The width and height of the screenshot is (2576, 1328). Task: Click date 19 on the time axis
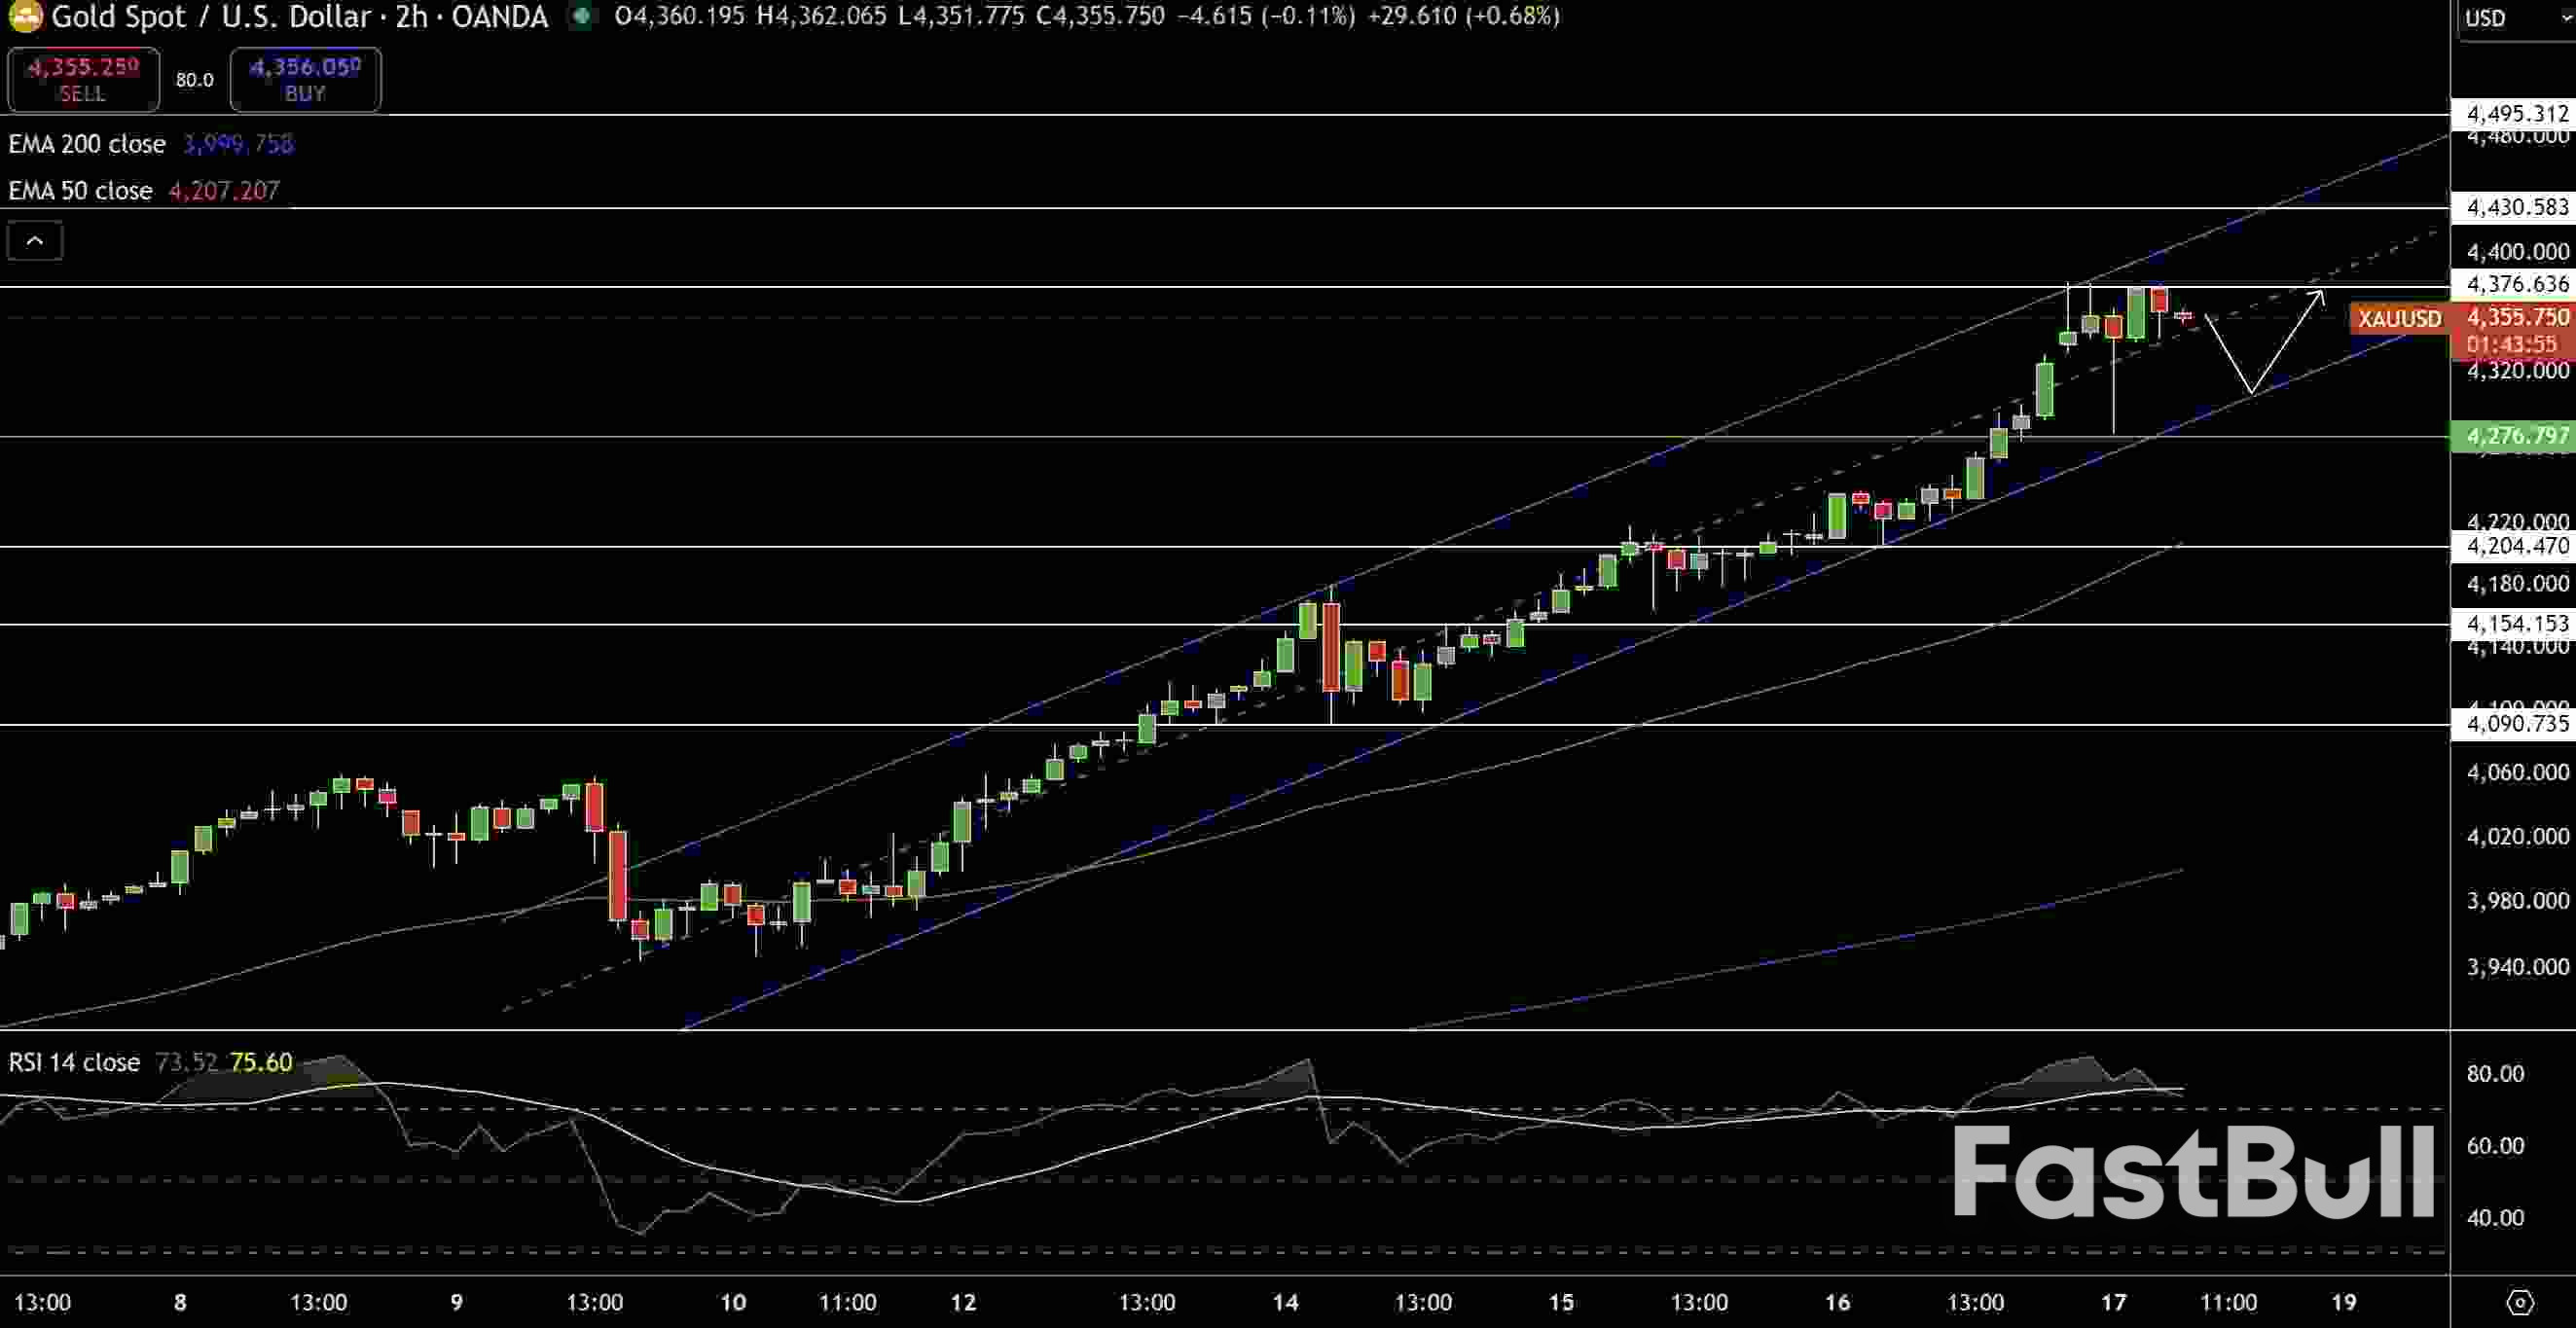click(2344, 1302)
